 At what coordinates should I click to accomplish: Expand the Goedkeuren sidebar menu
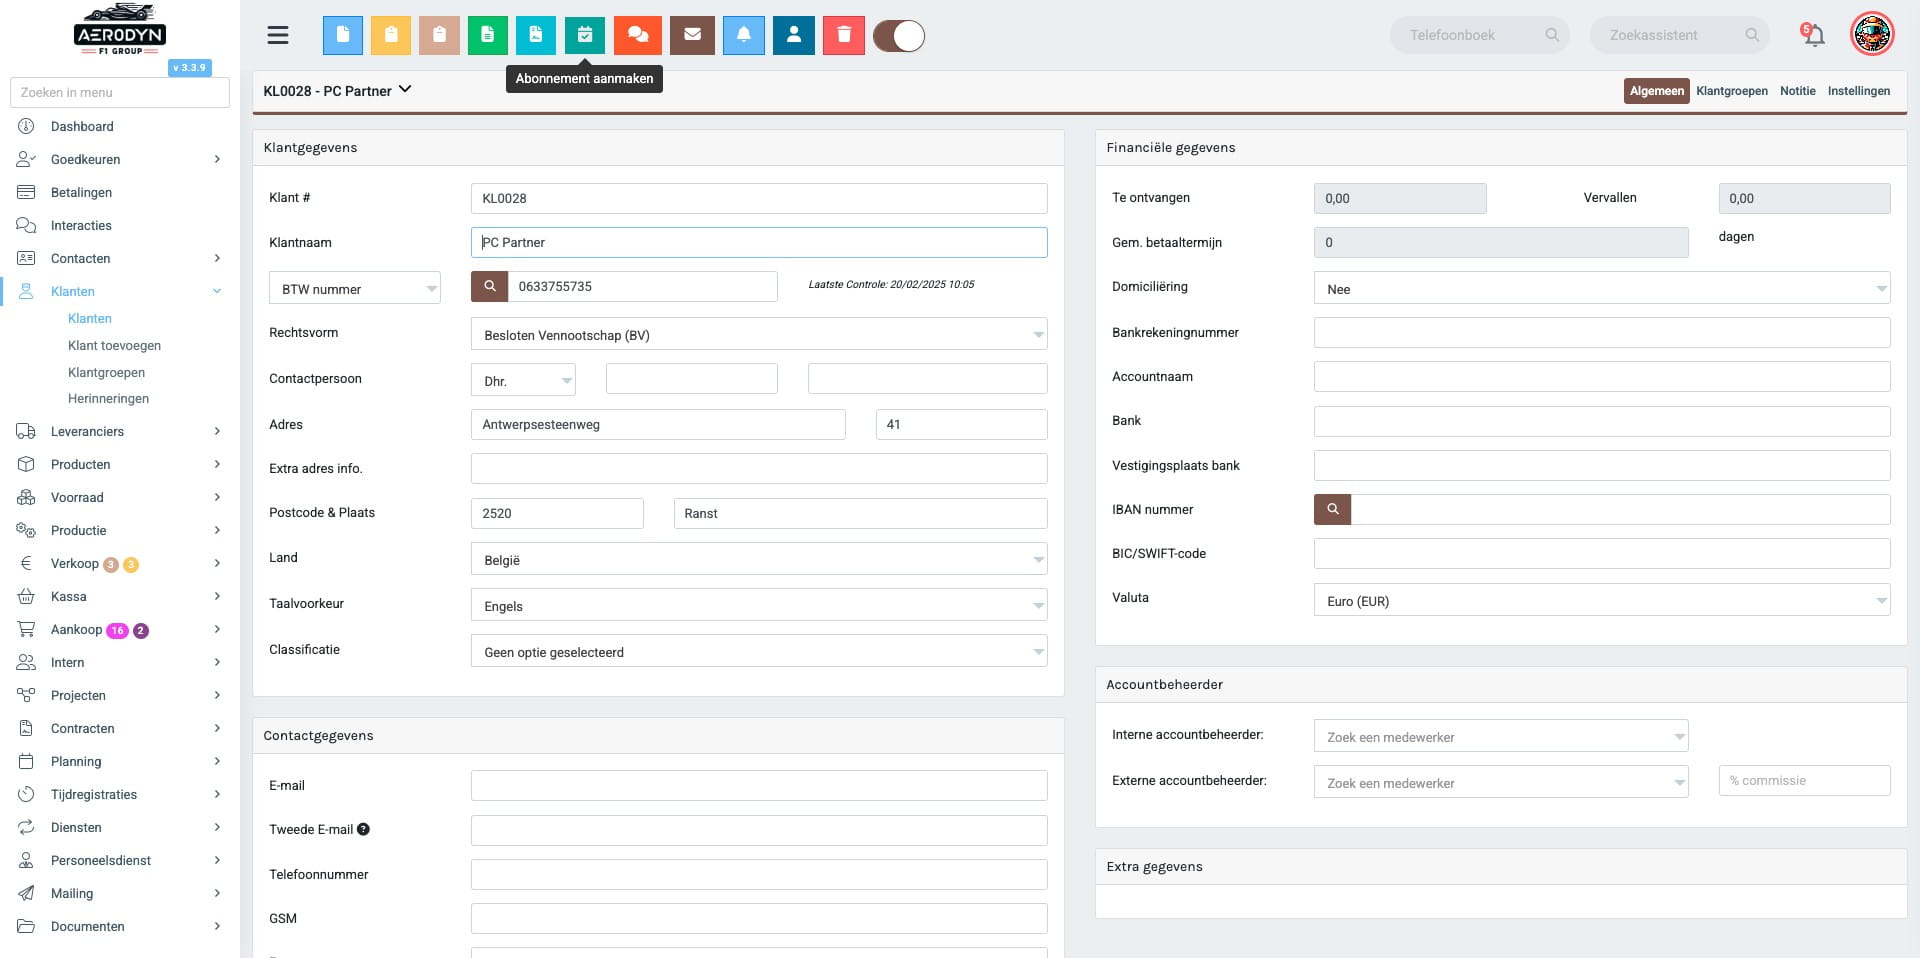(120, 159)
